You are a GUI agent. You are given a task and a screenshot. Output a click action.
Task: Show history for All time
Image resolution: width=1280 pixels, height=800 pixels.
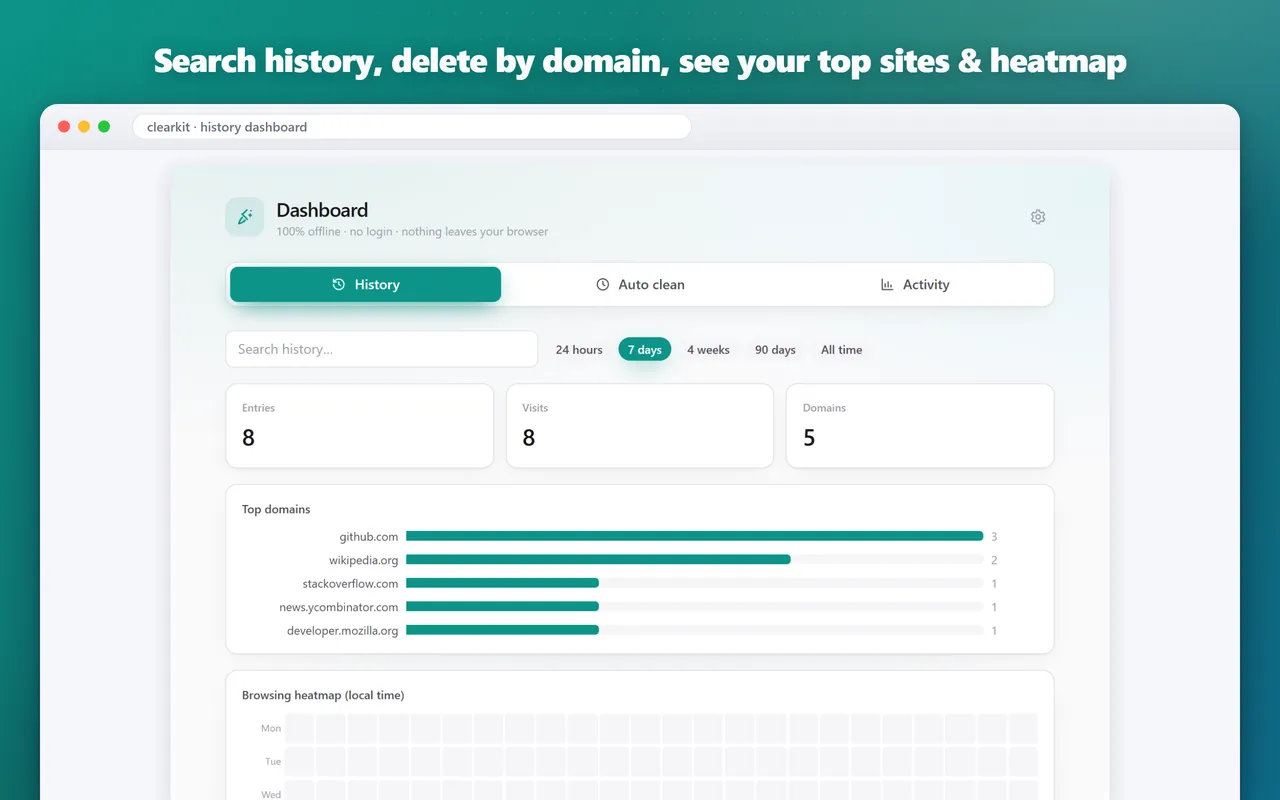click(x=842, y=350)
